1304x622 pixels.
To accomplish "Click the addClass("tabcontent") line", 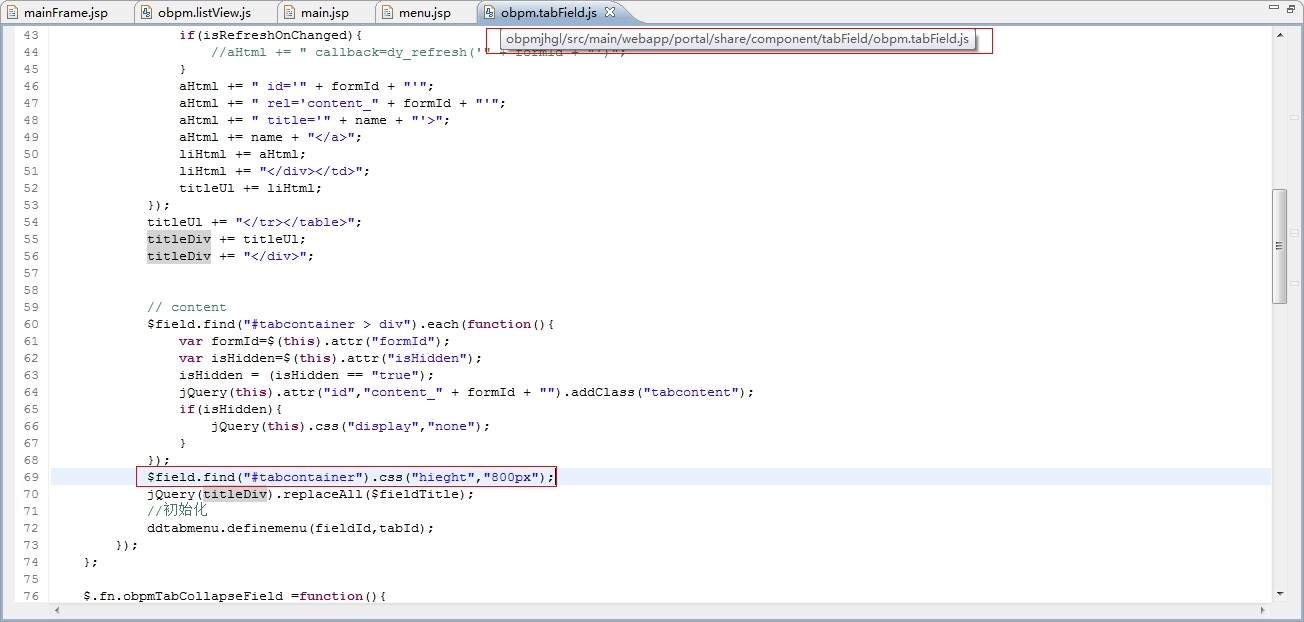I will 467,392.
